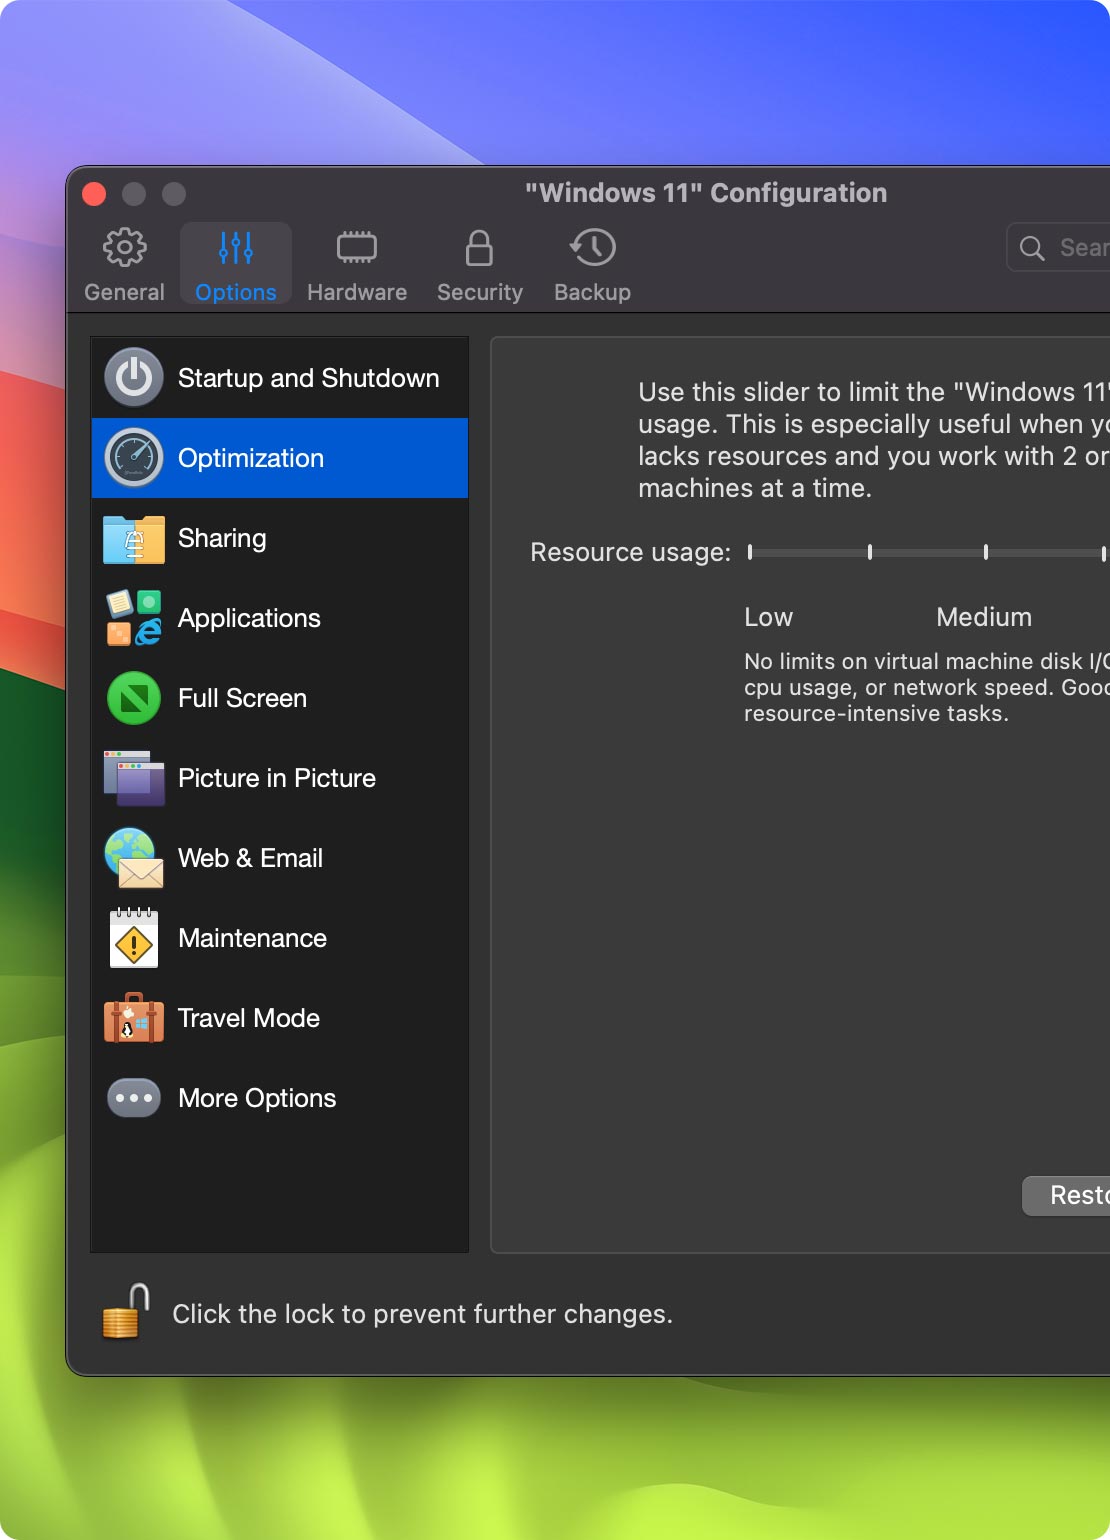Select Sharing in the sidebar

pyautogui.click(x=222, y=538)
